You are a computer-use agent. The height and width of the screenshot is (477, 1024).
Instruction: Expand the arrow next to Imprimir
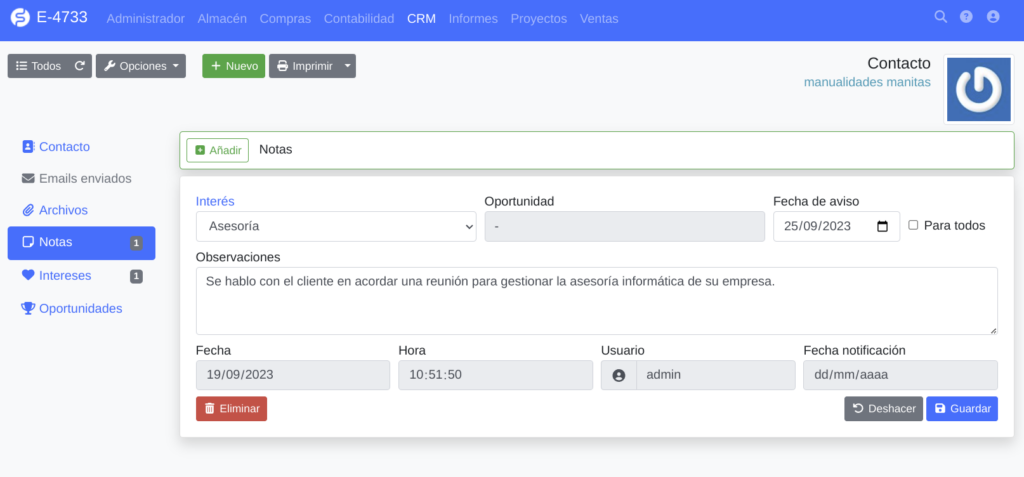[x=347, y=66]
